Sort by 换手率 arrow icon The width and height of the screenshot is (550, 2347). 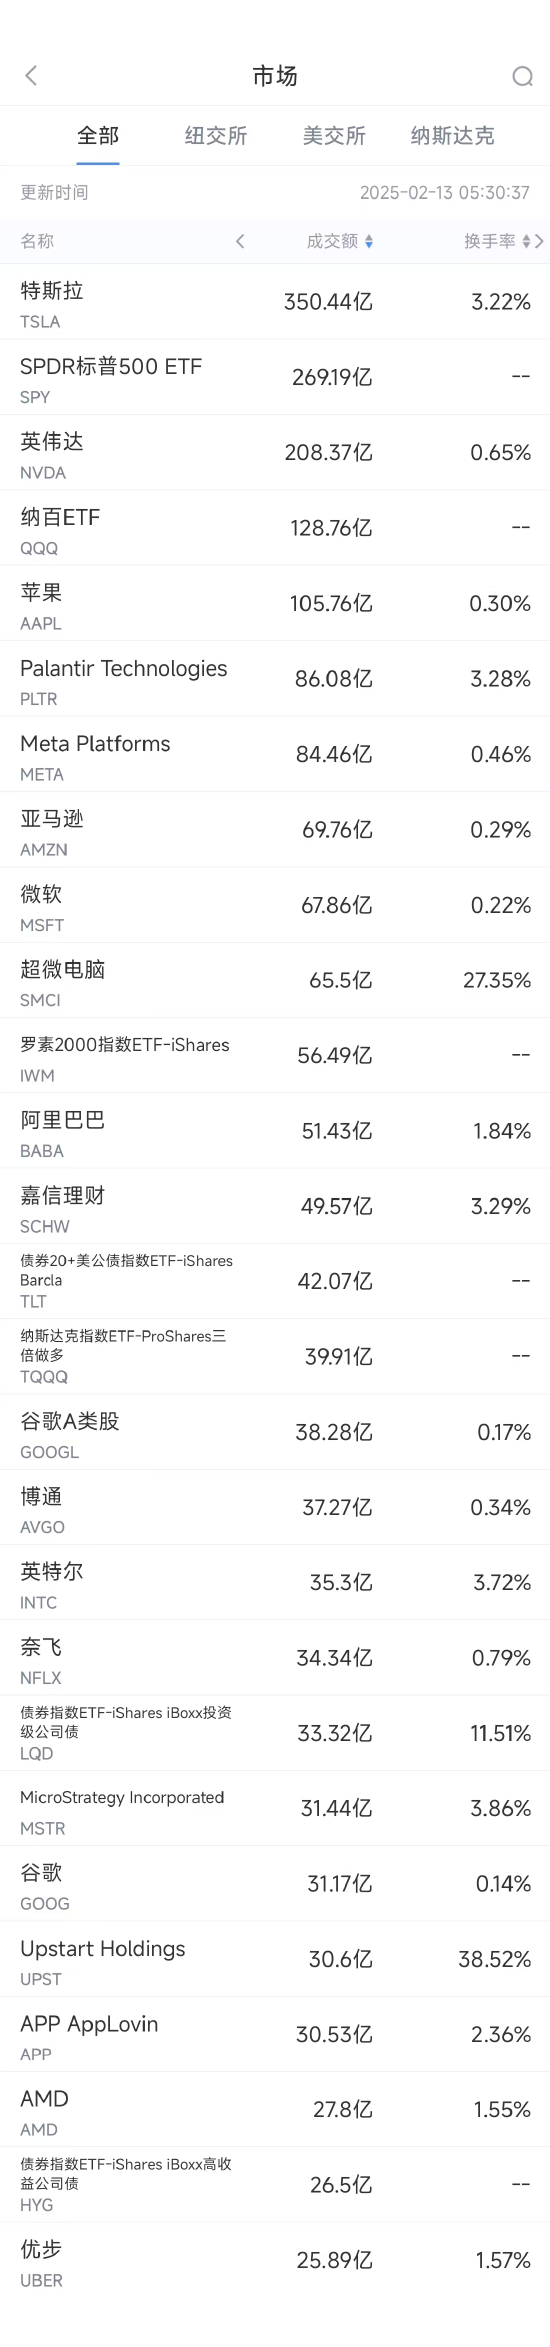click(x=526, y=241)
